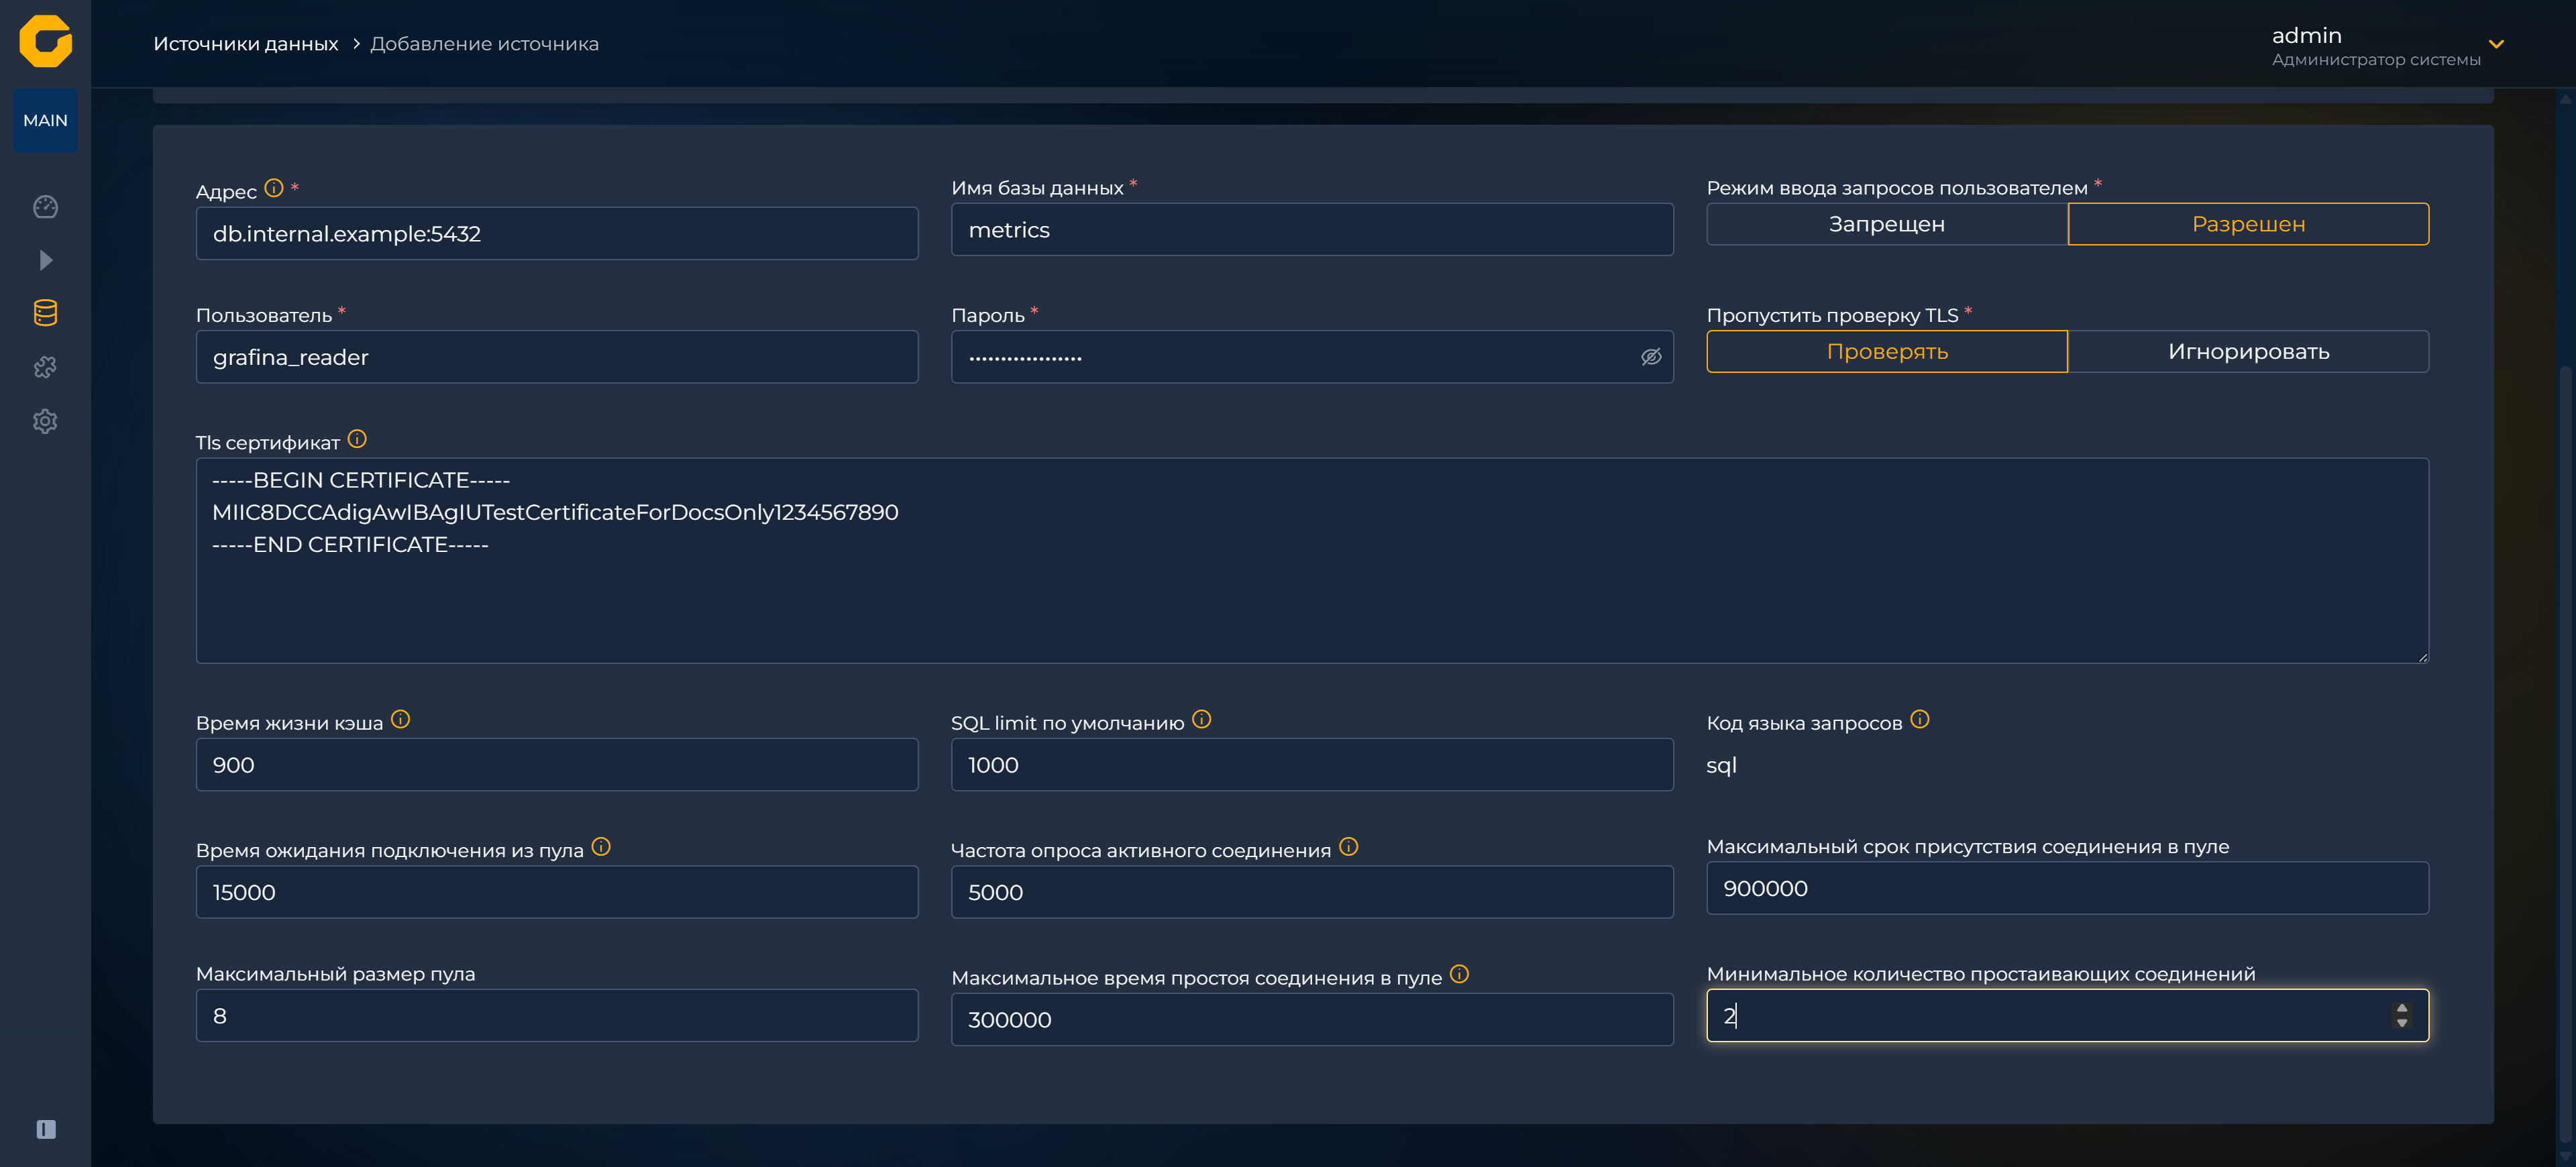Open the data sources database icon
2576x1167 pixels.
45,313
